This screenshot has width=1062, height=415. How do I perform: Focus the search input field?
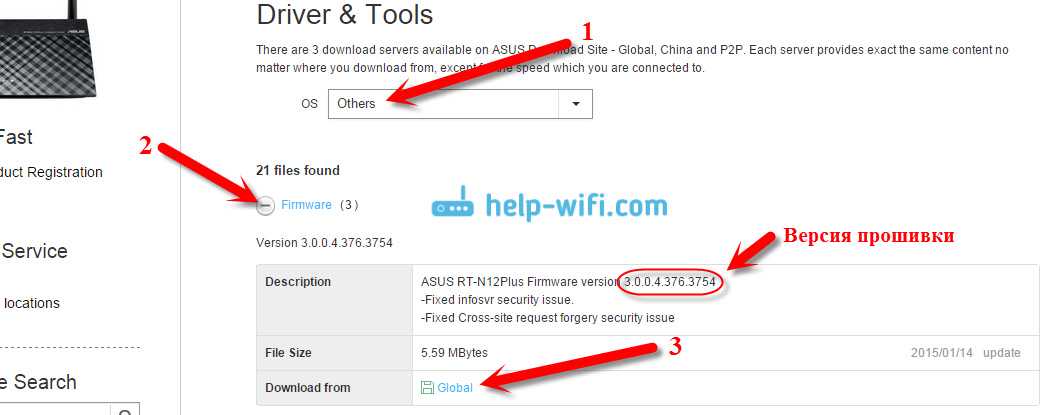pos(54,411)
